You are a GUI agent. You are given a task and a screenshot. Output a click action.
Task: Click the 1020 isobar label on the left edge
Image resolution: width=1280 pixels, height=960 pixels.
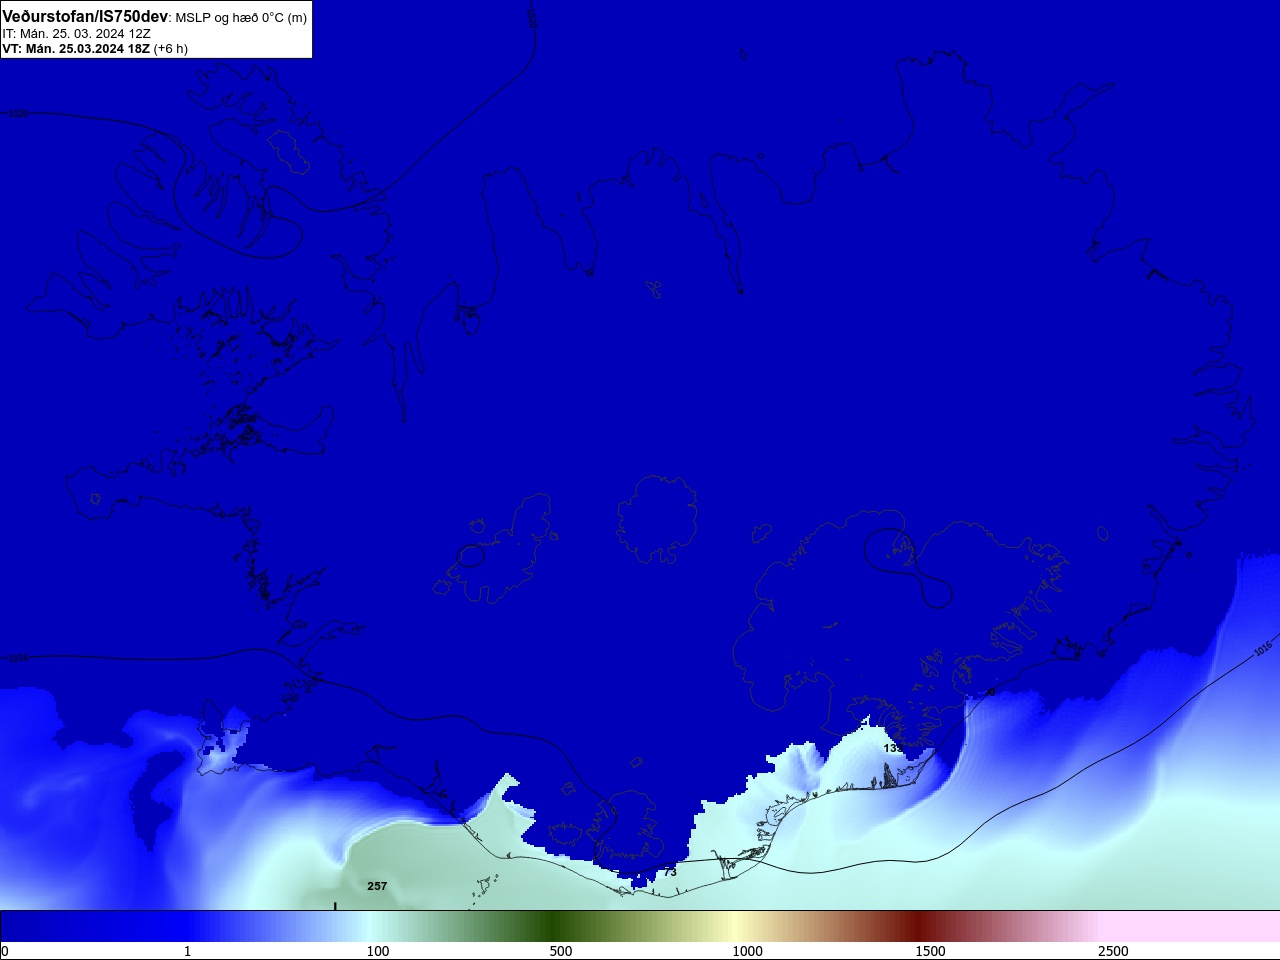click(x=17, y=113)
